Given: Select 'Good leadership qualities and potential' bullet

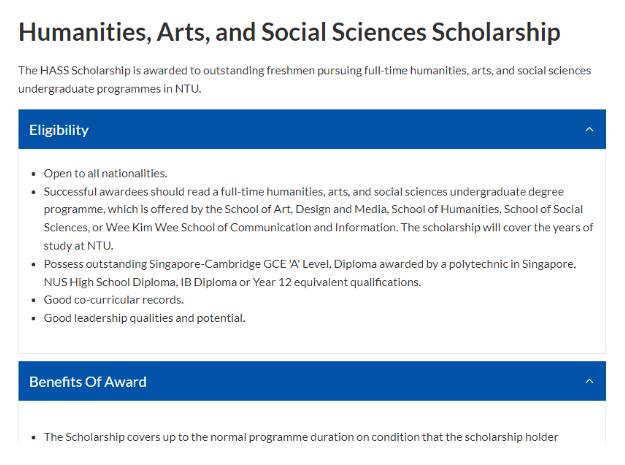Looking at the screenshot, I should coord(144,318).
